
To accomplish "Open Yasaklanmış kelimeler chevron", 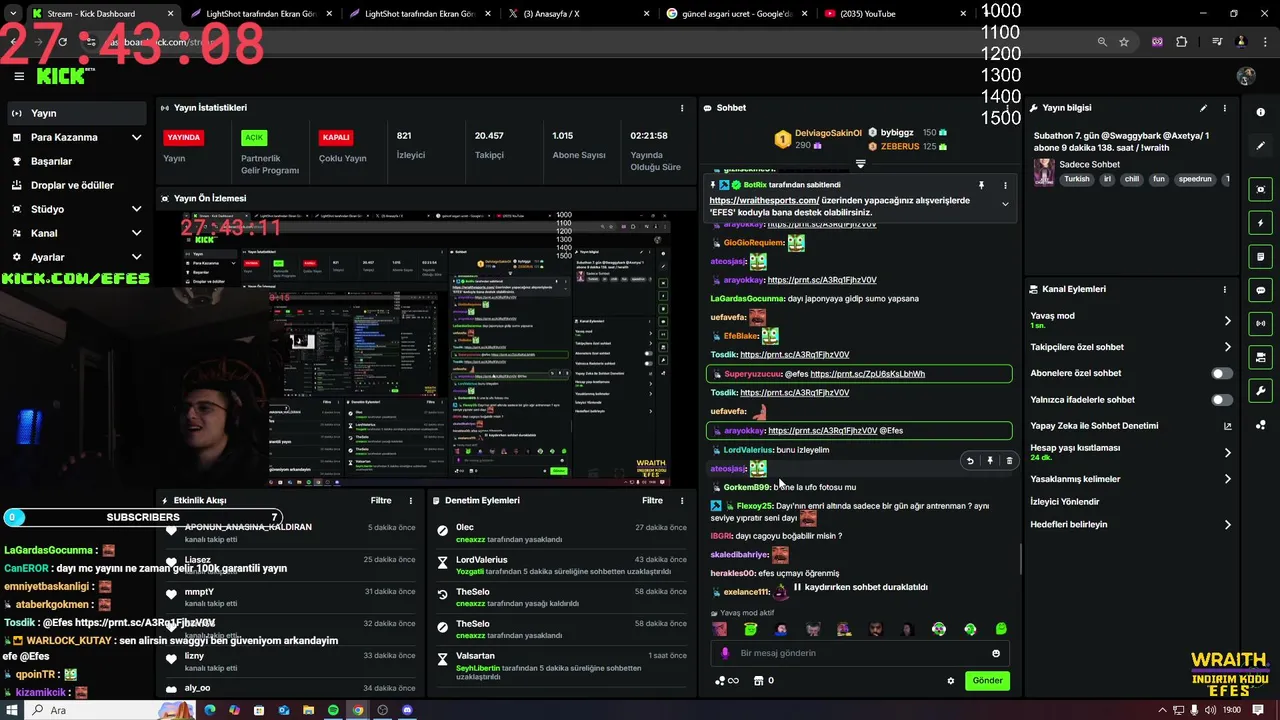I will point(1228,479).
